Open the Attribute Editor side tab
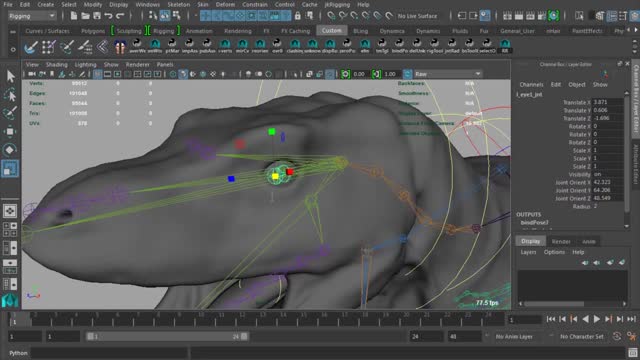This screenshot has height=360, width=640. point(636,163)
